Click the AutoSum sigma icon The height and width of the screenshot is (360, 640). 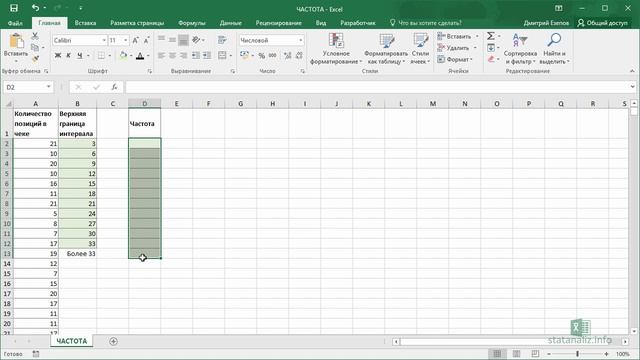pos(491,36)
